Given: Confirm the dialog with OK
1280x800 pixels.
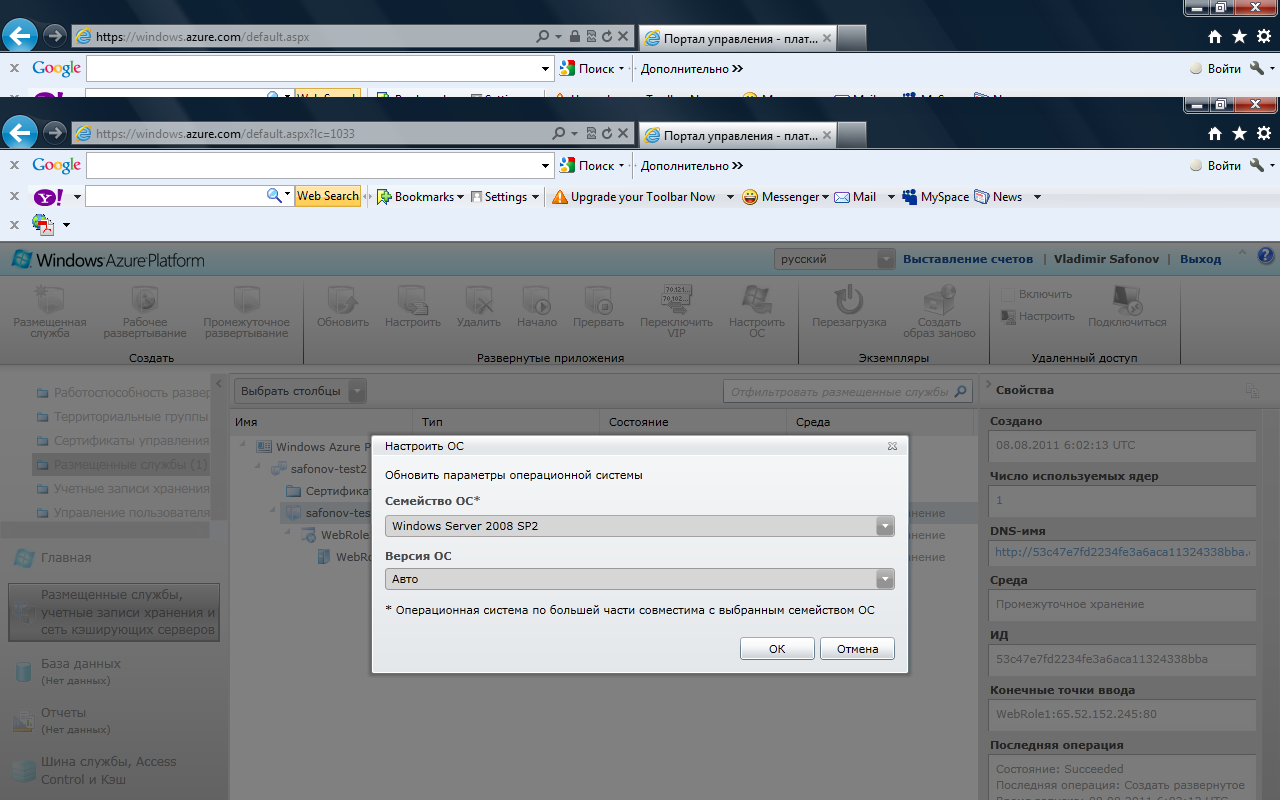Looking at the screenshot, I should [777, 649].
